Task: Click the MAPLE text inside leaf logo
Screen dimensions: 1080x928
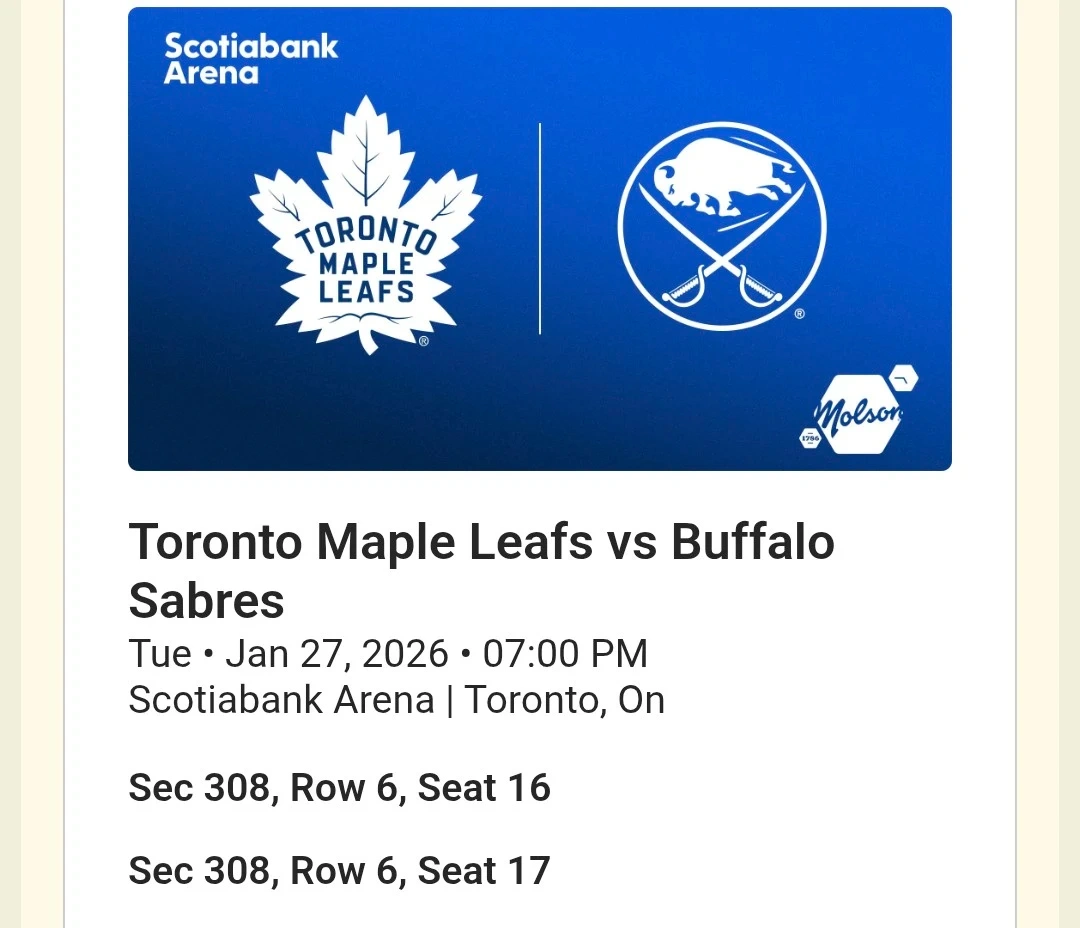Action: coord(366,265)
